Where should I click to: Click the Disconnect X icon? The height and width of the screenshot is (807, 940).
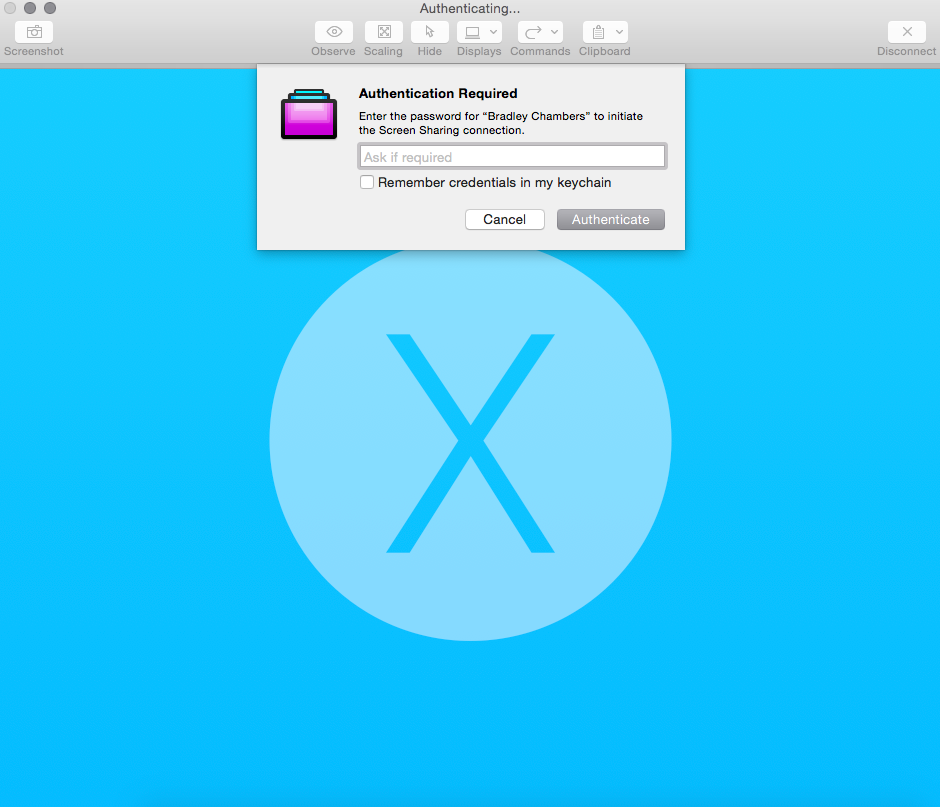pos(907,32)
